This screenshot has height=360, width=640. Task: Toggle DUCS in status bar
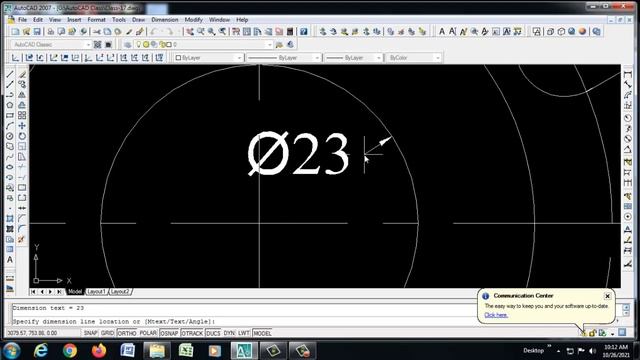pos(213,333)
